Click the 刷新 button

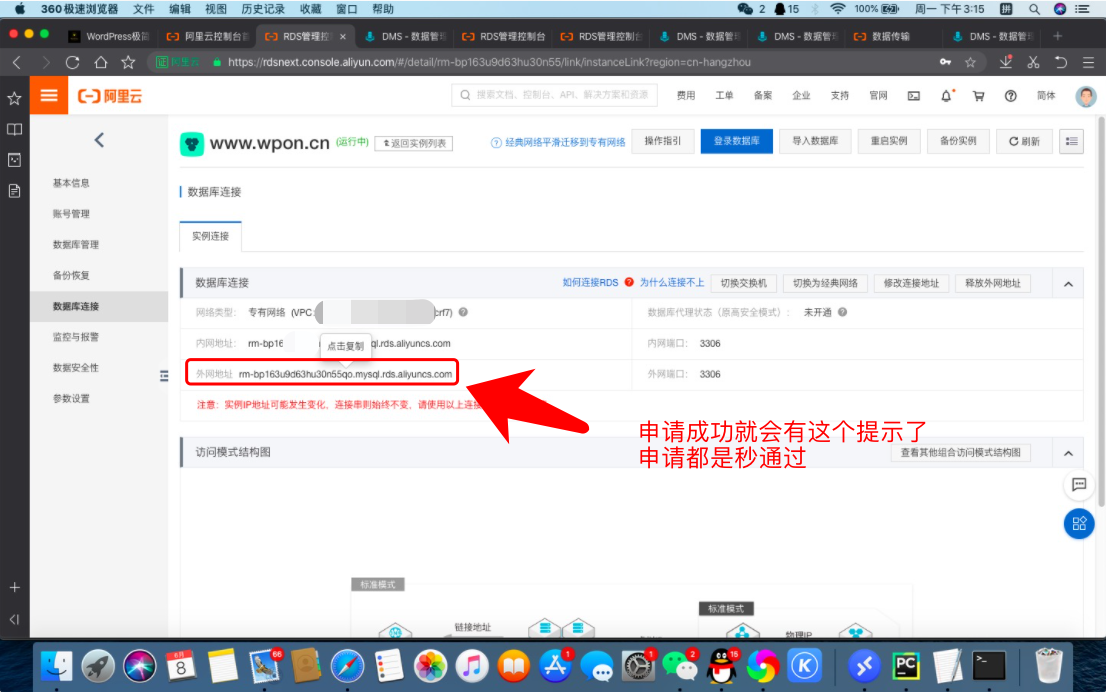click(x=1024, y=141)
